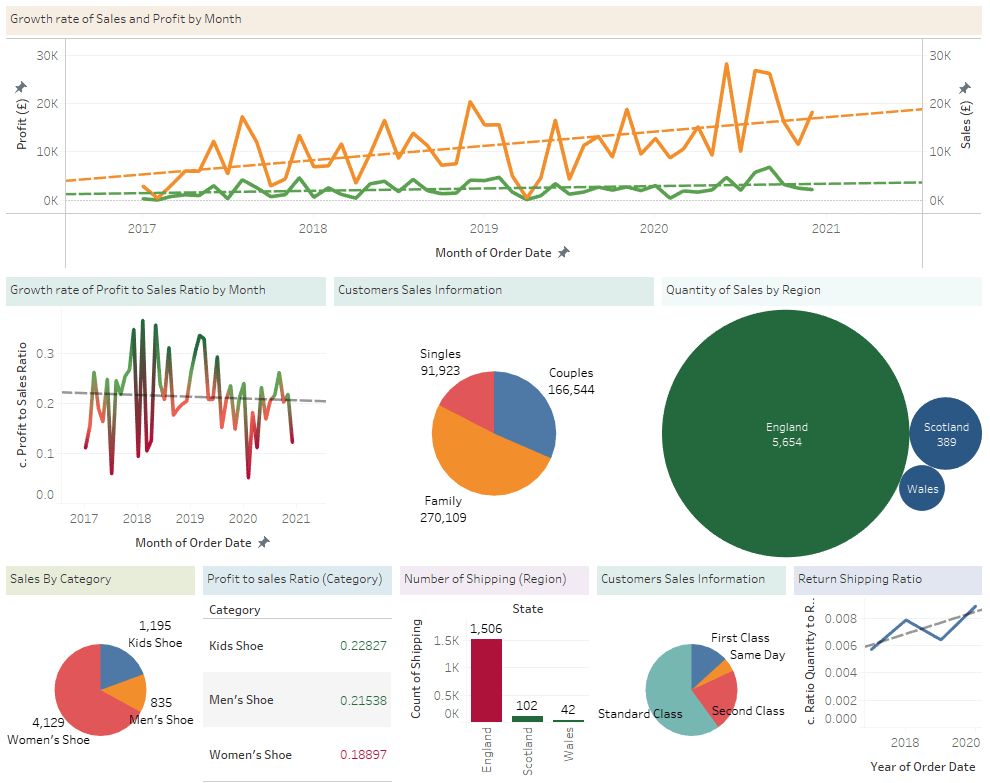This screenshot has width=990, height=783.
Task: Select the orange Family pie slice
Action: 480,460
